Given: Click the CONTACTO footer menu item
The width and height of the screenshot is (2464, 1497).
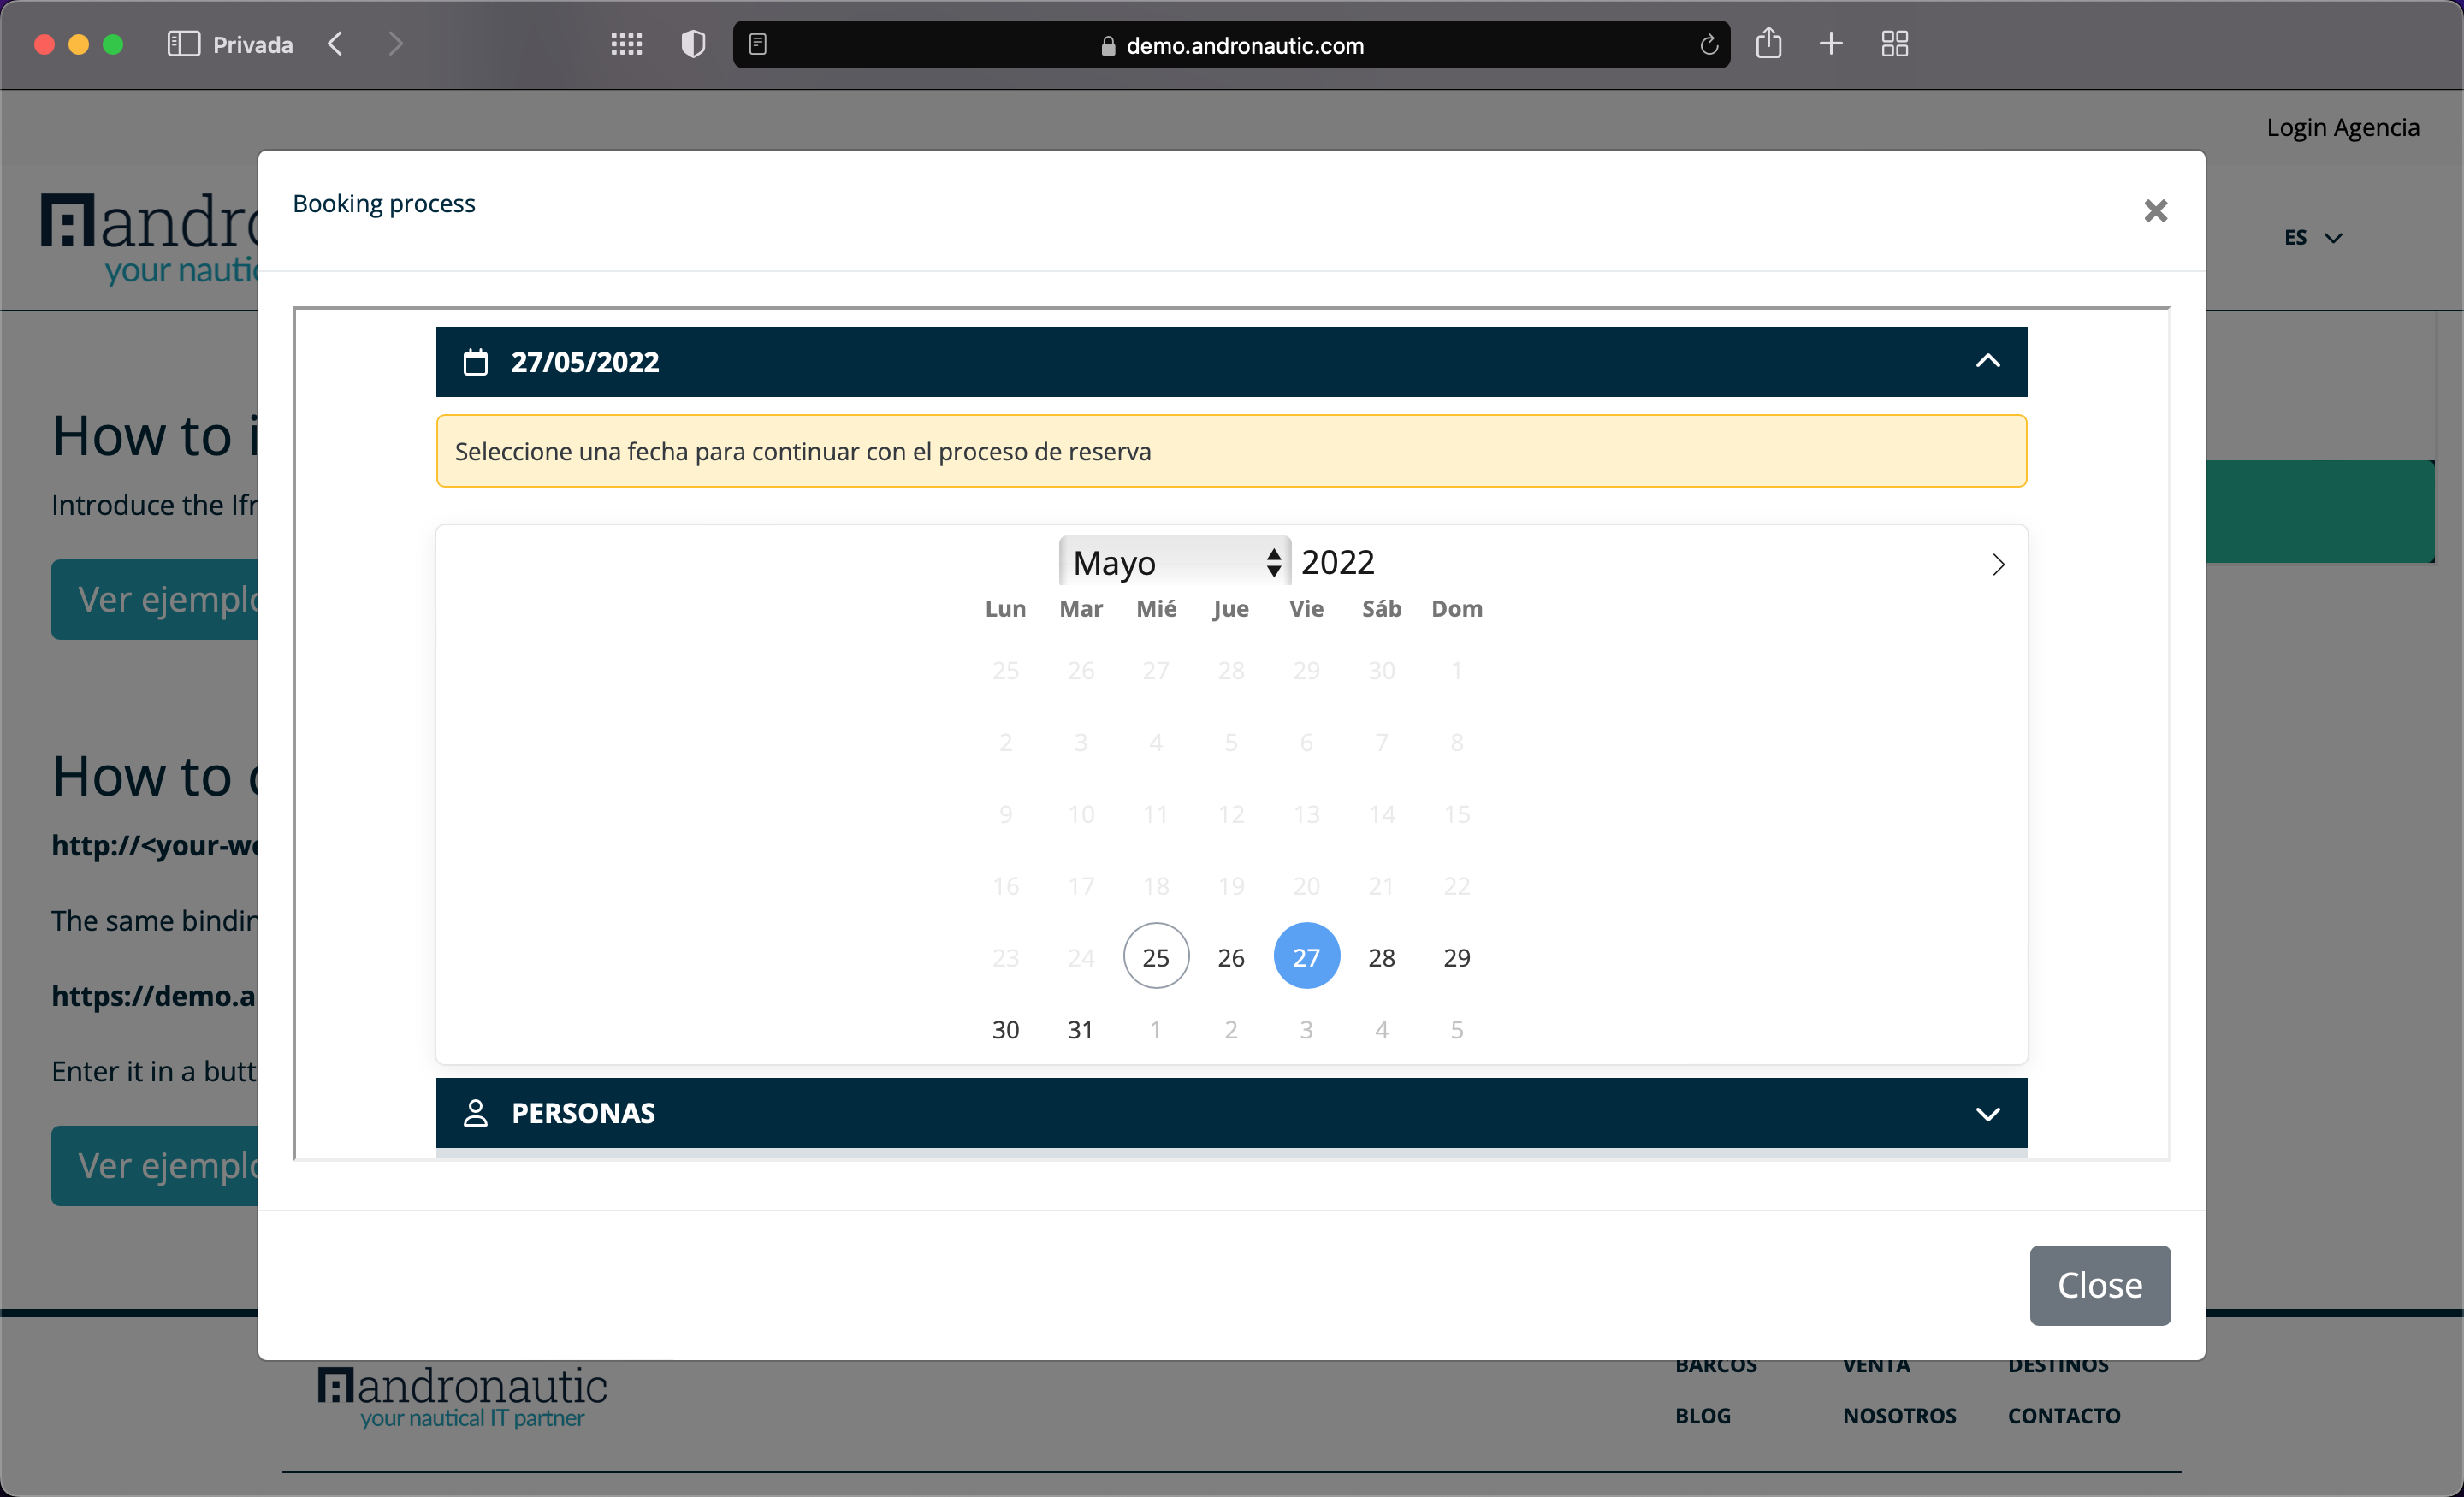Looking at the screenshot, I should pyautogui.click(x=2063, y=1416).
